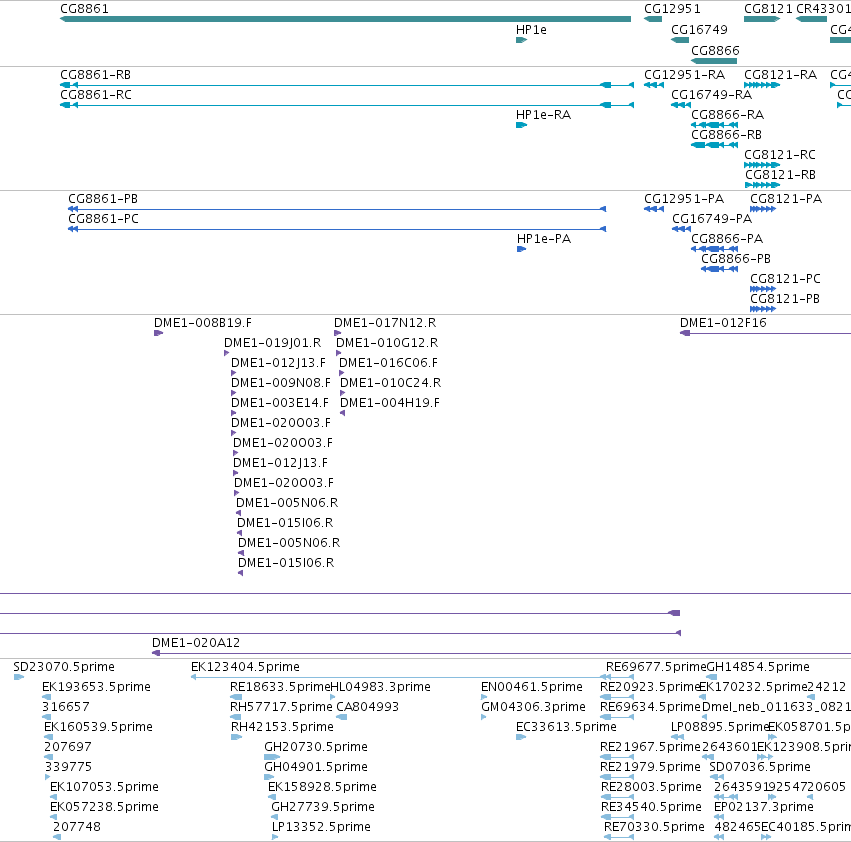Click the 316657 EST label
851x842 pixels.
pos(65,706)
